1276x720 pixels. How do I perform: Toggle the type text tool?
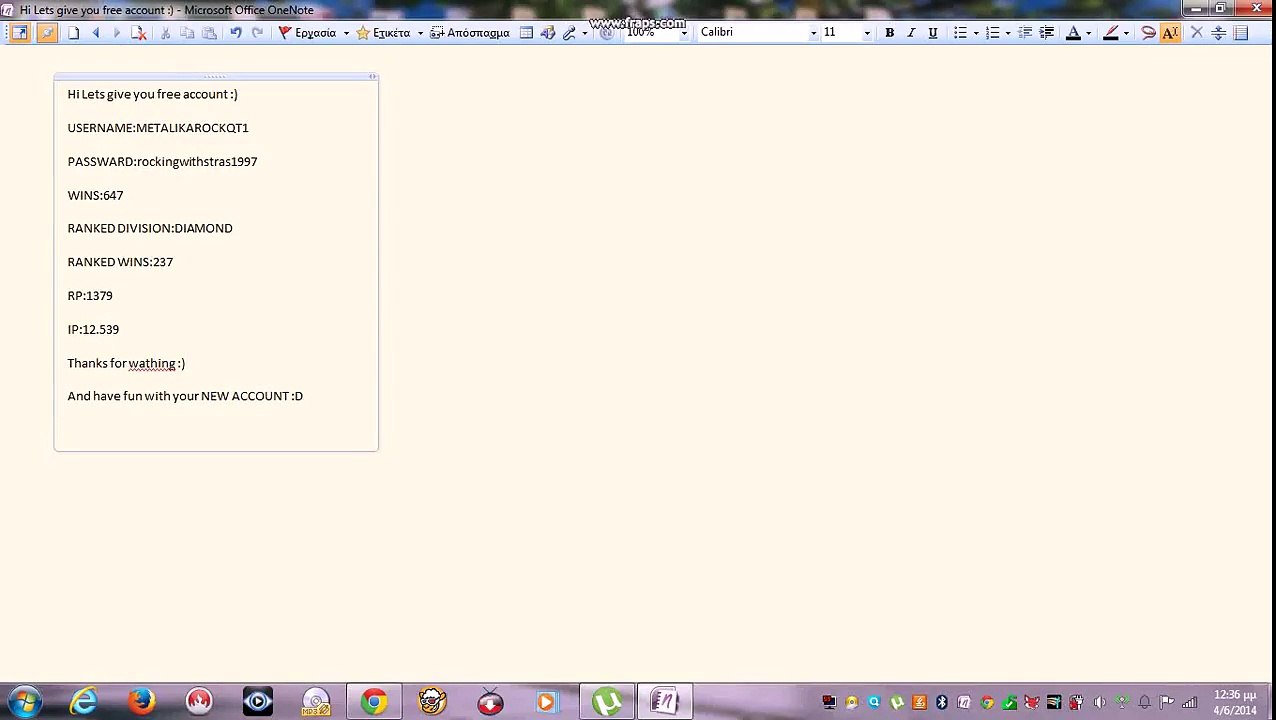[1170, 33]
